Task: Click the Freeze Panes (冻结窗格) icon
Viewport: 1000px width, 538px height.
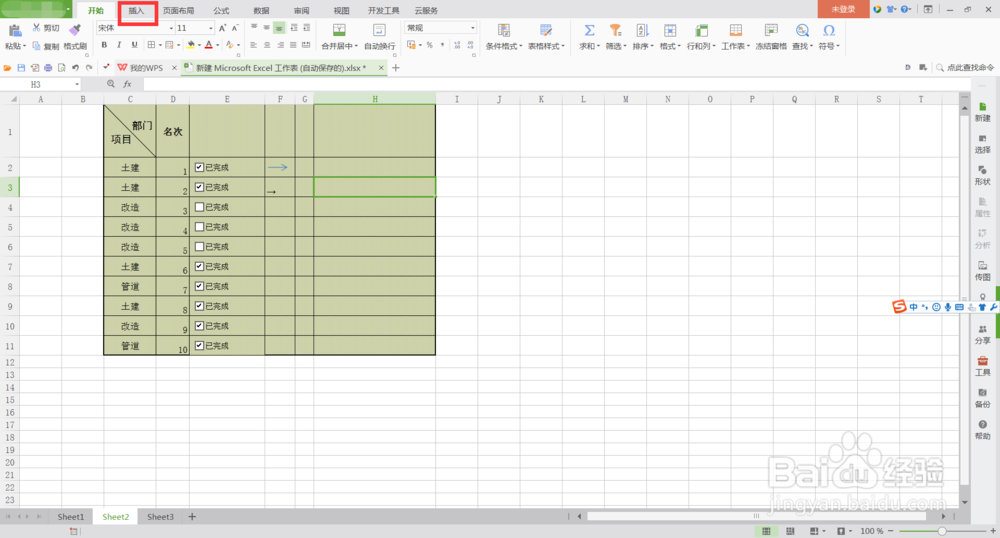Action: [x=771, y=30]
